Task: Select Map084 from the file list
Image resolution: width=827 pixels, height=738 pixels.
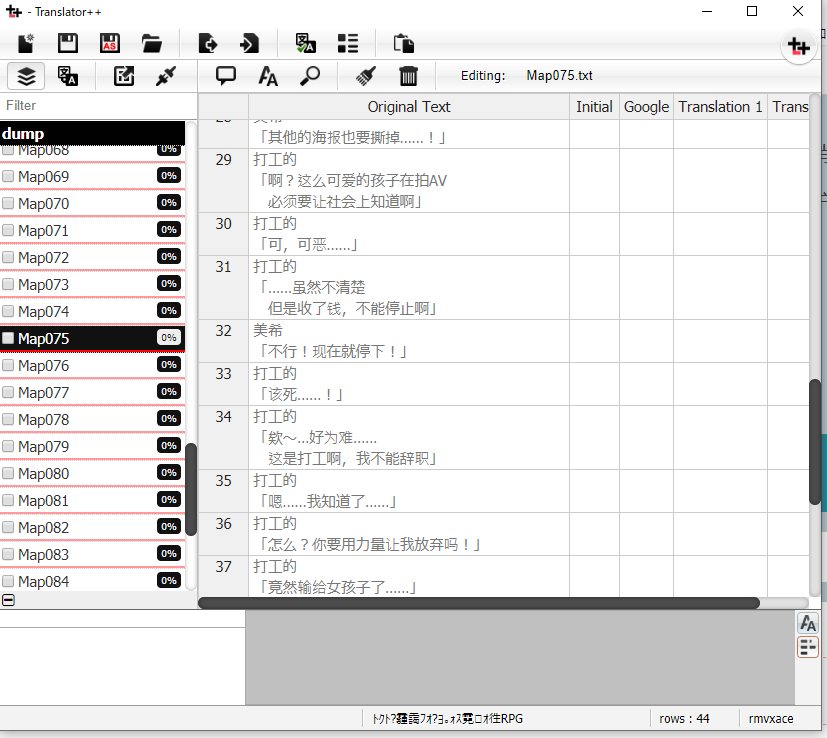Action: [92, 581]
